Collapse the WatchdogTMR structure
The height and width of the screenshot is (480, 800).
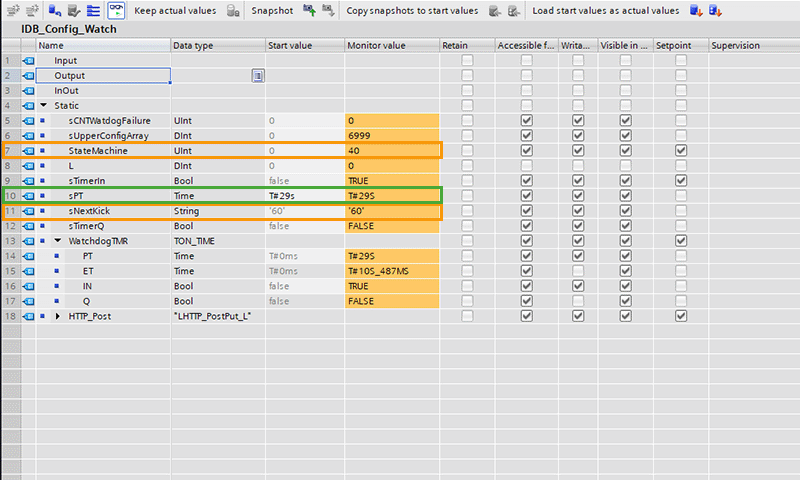58,241
